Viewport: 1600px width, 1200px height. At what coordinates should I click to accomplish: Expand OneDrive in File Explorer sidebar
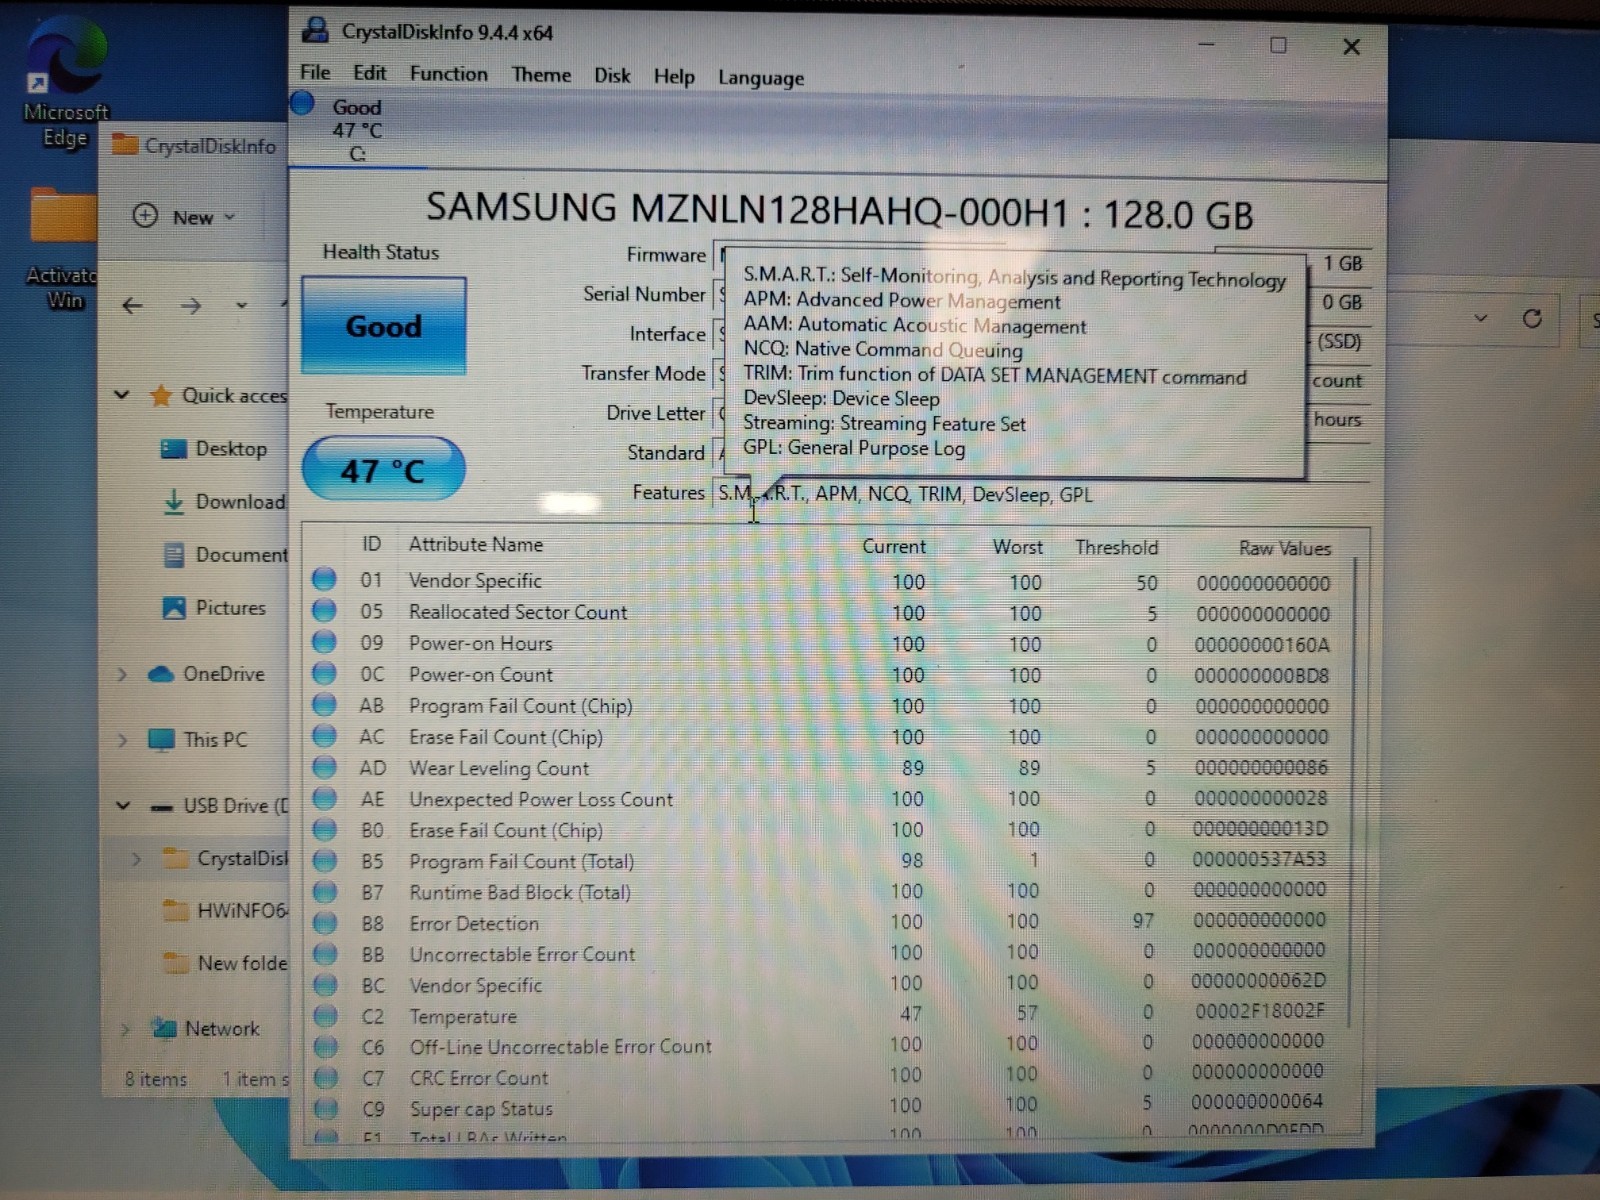pos(122,674)
